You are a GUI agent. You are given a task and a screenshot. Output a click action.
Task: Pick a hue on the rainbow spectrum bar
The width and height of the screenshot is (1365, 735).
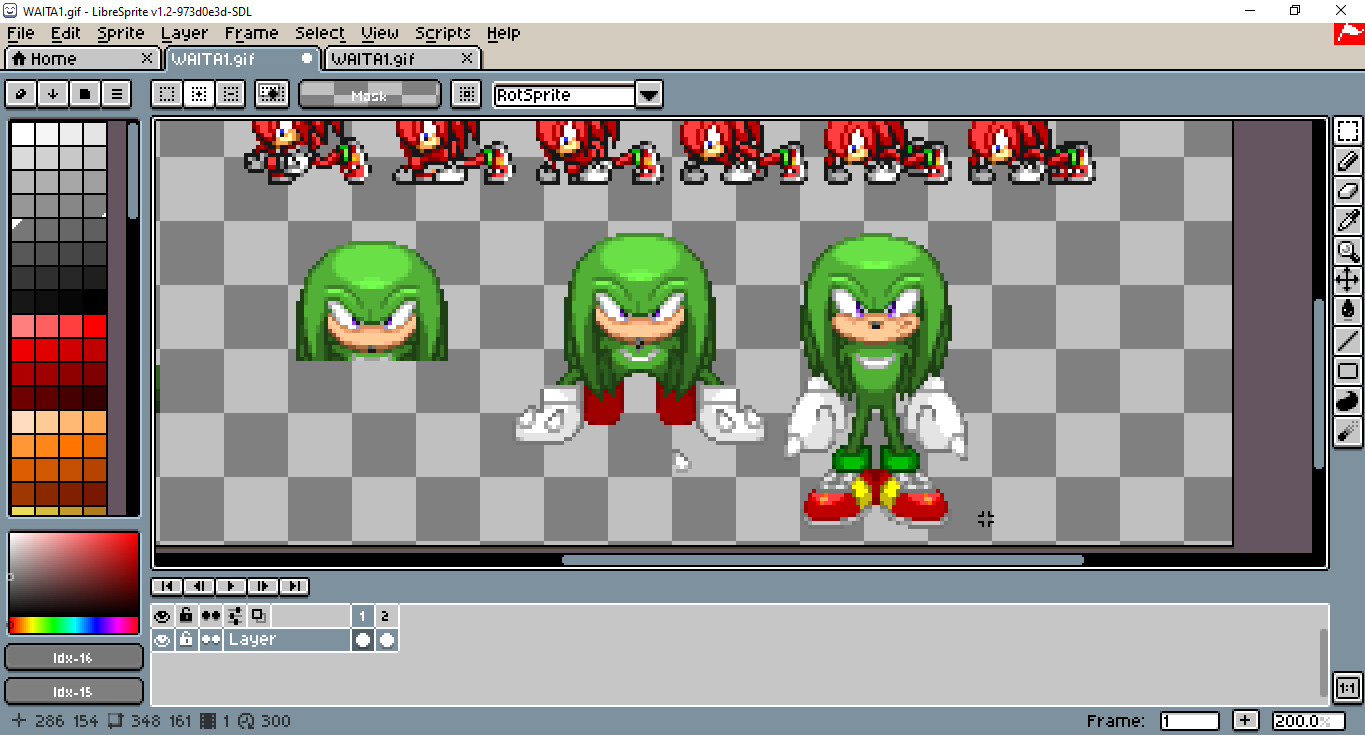pos(74,625)
